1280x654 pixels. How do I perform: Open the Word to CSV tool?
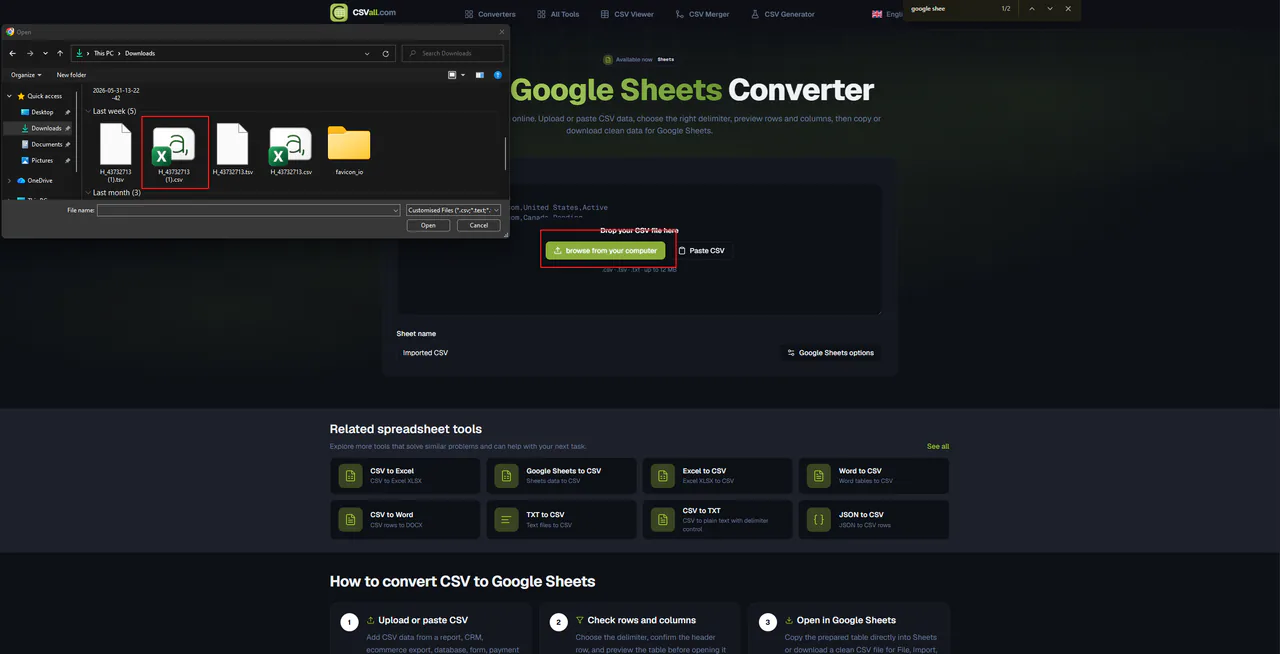click(873, 476)
